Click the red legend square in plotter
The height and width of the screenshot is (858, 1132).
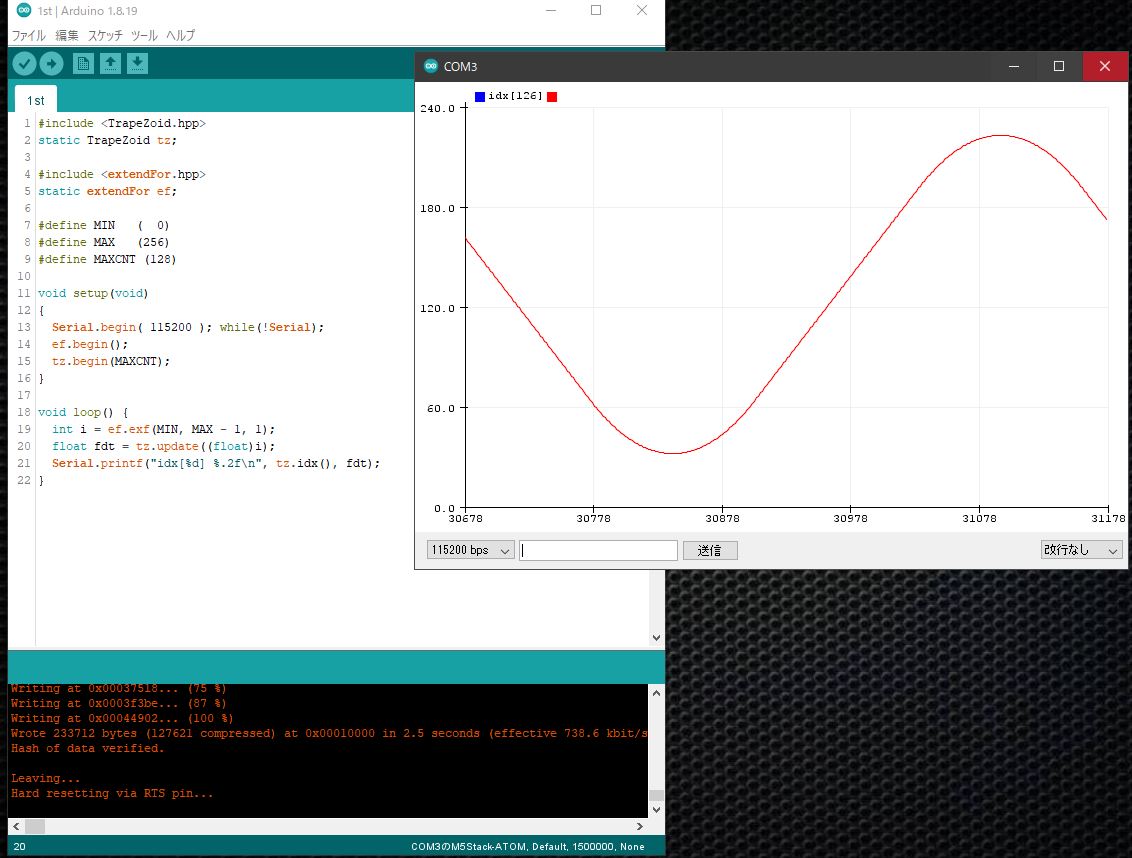coord(552,96)
